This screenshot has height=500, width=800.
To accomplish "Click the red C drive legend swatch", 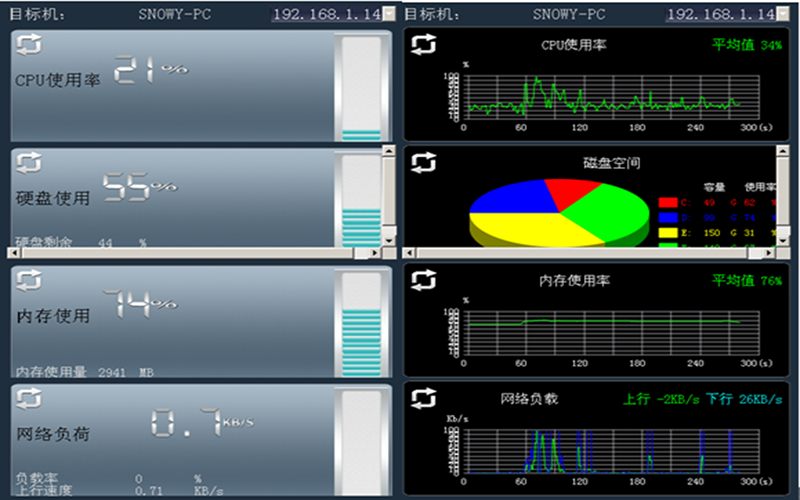I will (x=667, y=202).
